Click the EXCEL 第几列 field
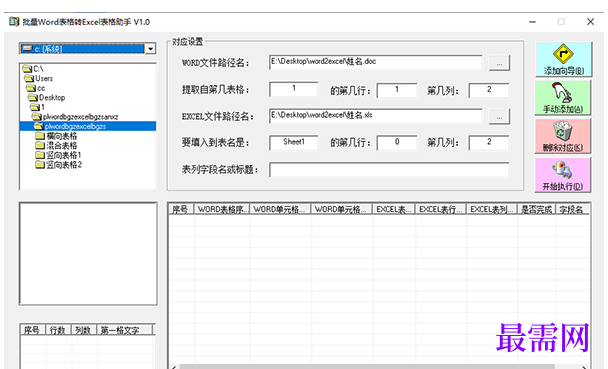The width and height of the screenshot is (608, 369). (489, 143)
